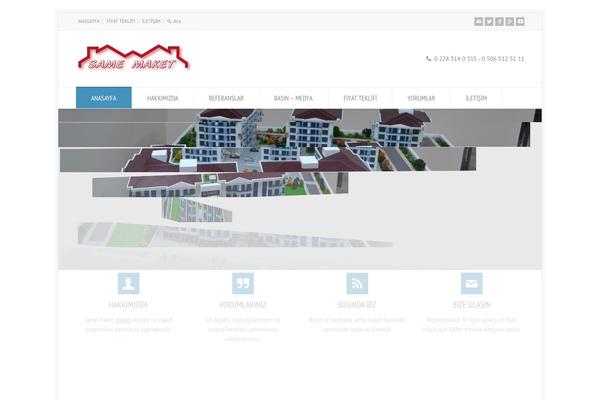Open the YORUMLAR menu item
Screen dimensions: 600x400
[x=421, y=98]
